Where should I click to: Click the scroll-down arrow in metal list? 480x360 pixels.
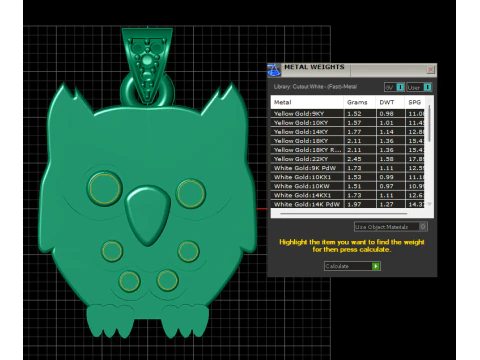point(429,204)
